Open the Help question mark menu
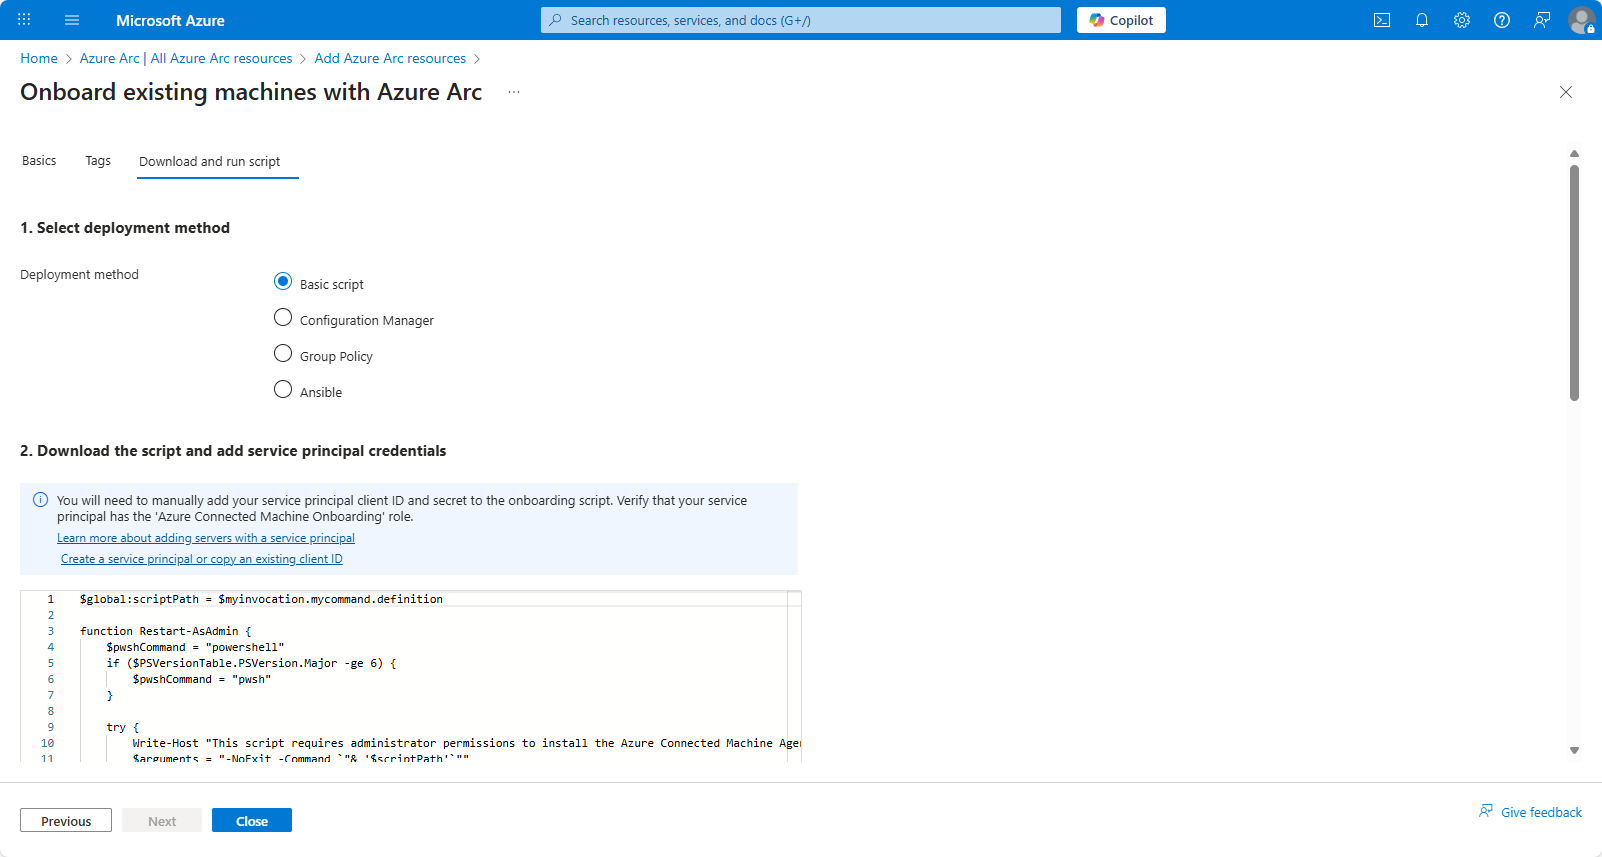The image size is (1602, 857). (1502, 20)
